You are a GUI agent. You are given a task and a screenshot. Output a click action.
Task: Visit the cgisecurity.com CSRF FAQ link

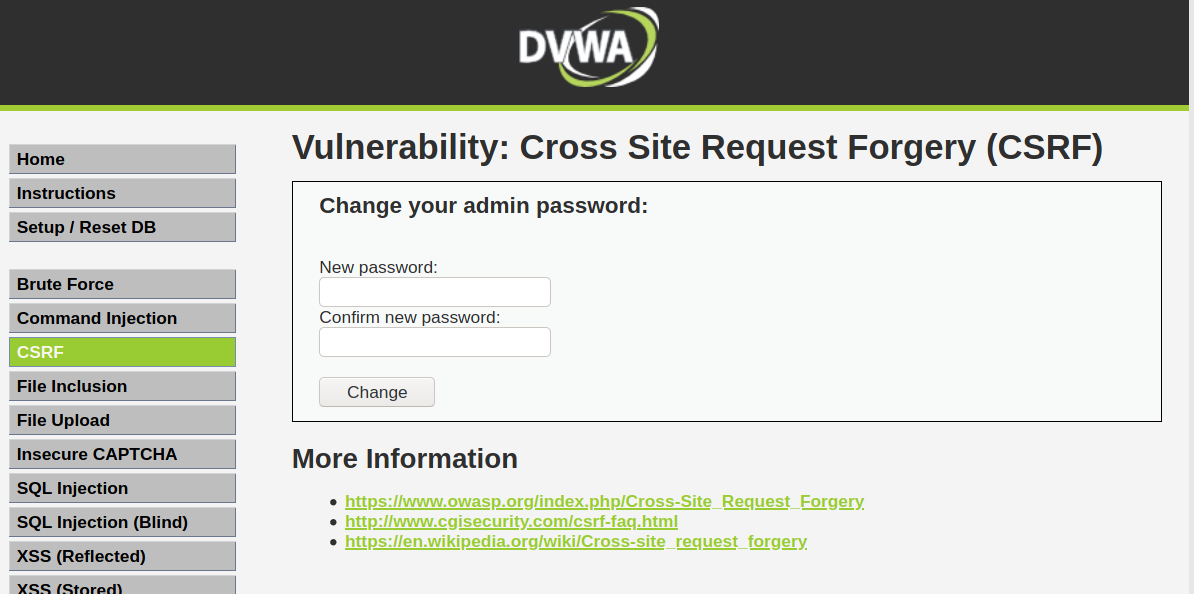[x=511, y=521]
